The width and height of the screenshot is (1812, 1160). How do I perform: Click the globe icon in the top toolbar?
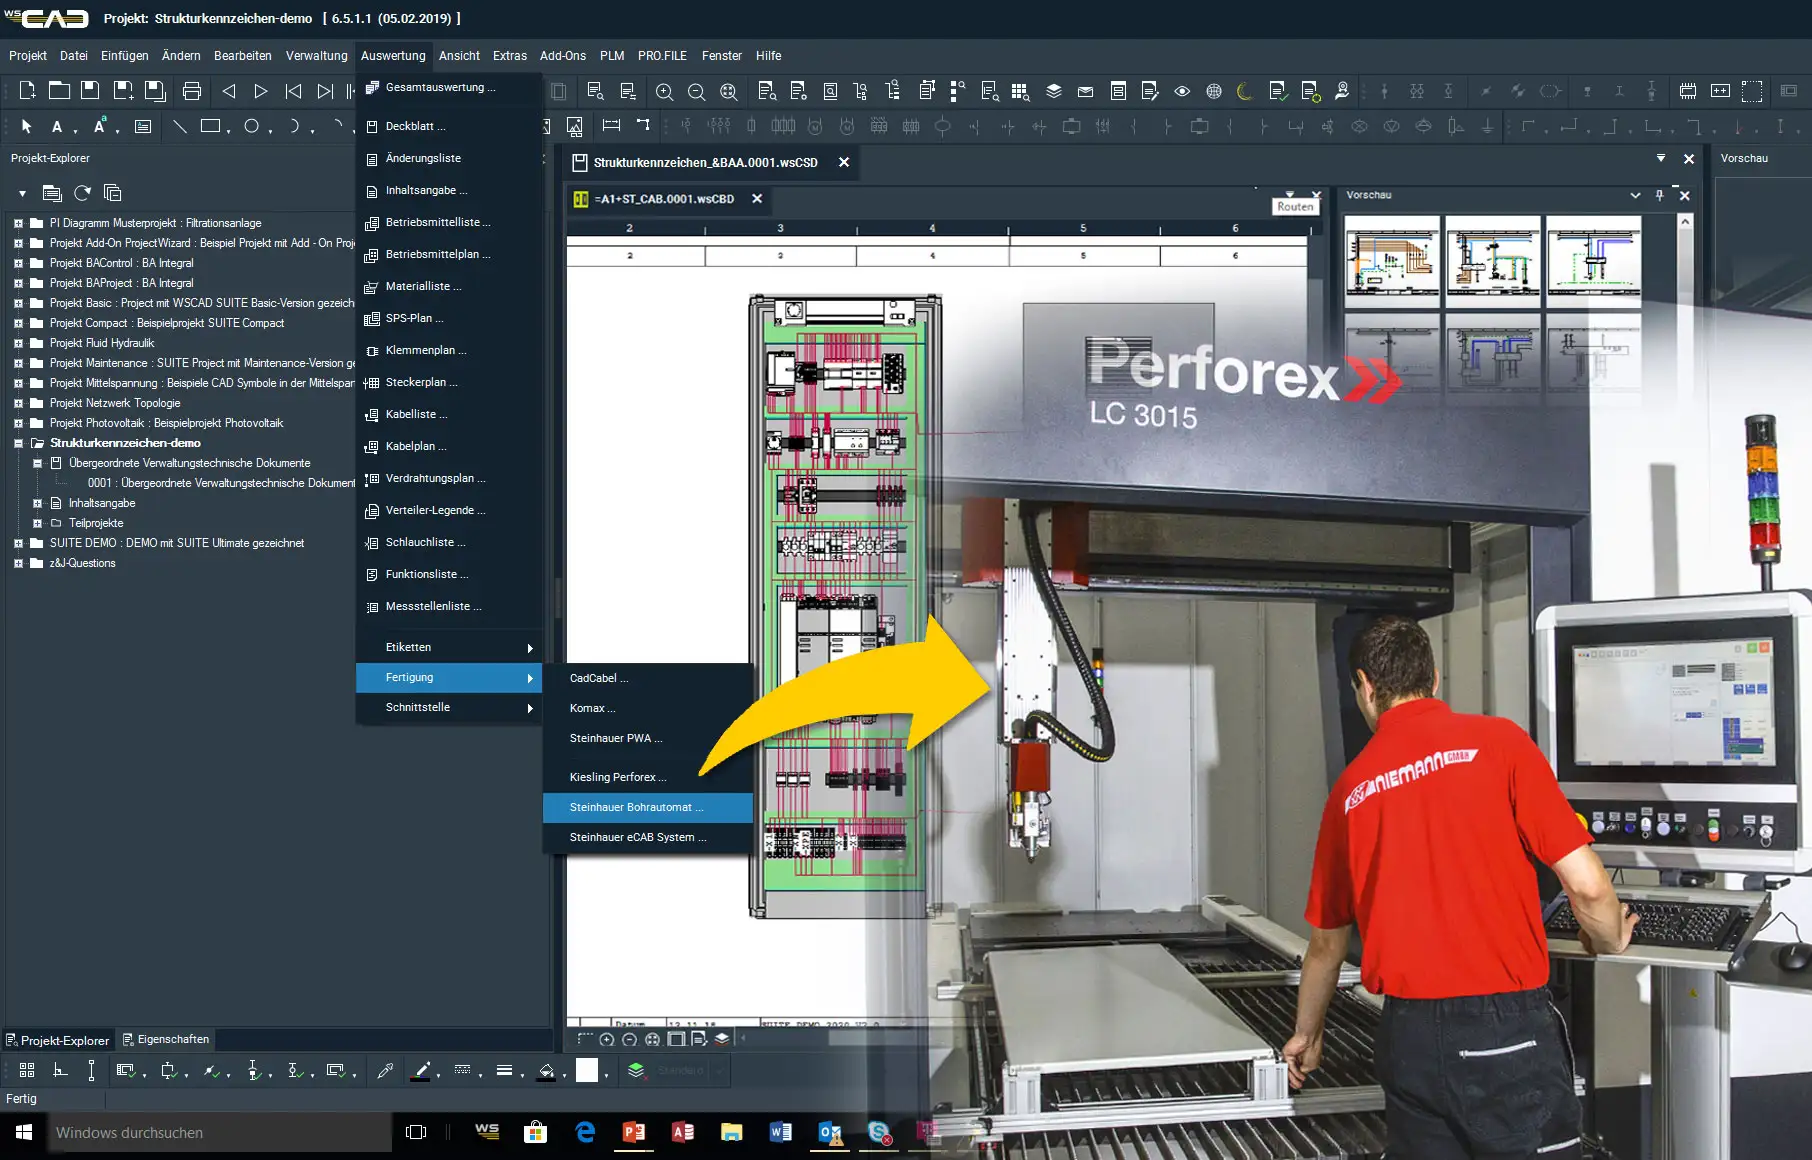(1214, 91)
